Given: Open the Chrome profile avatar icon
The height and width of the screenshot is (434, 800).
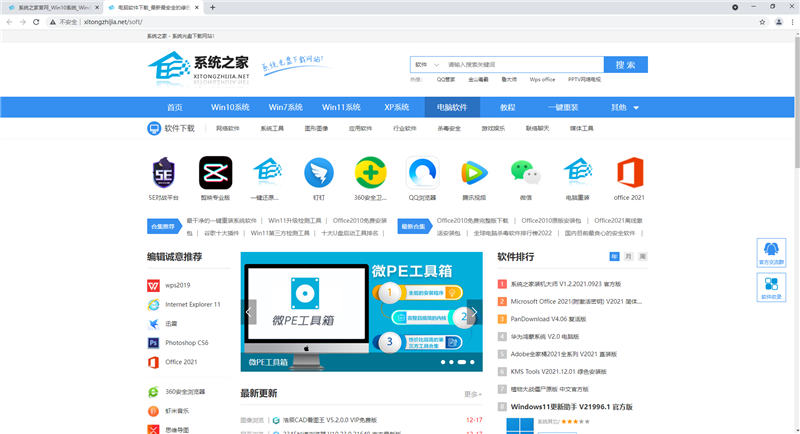Looking at the screenshot, I should 779,22.
